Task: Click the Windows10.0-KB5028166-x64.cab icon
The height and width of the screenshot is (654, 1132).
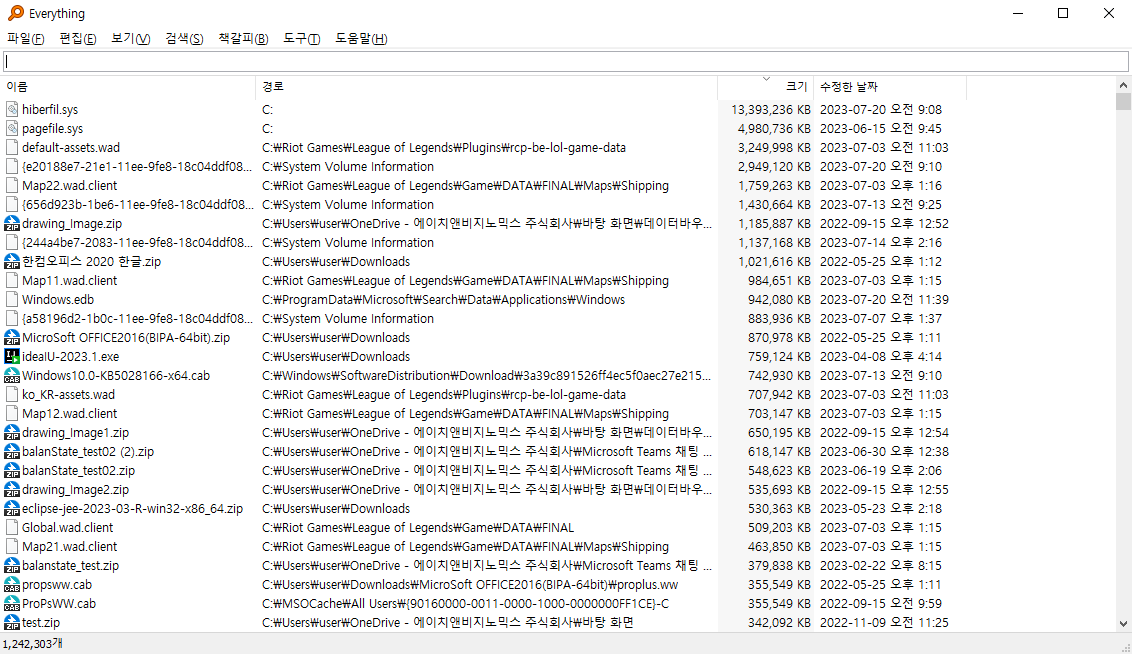Action: click(x=12, y=375)
